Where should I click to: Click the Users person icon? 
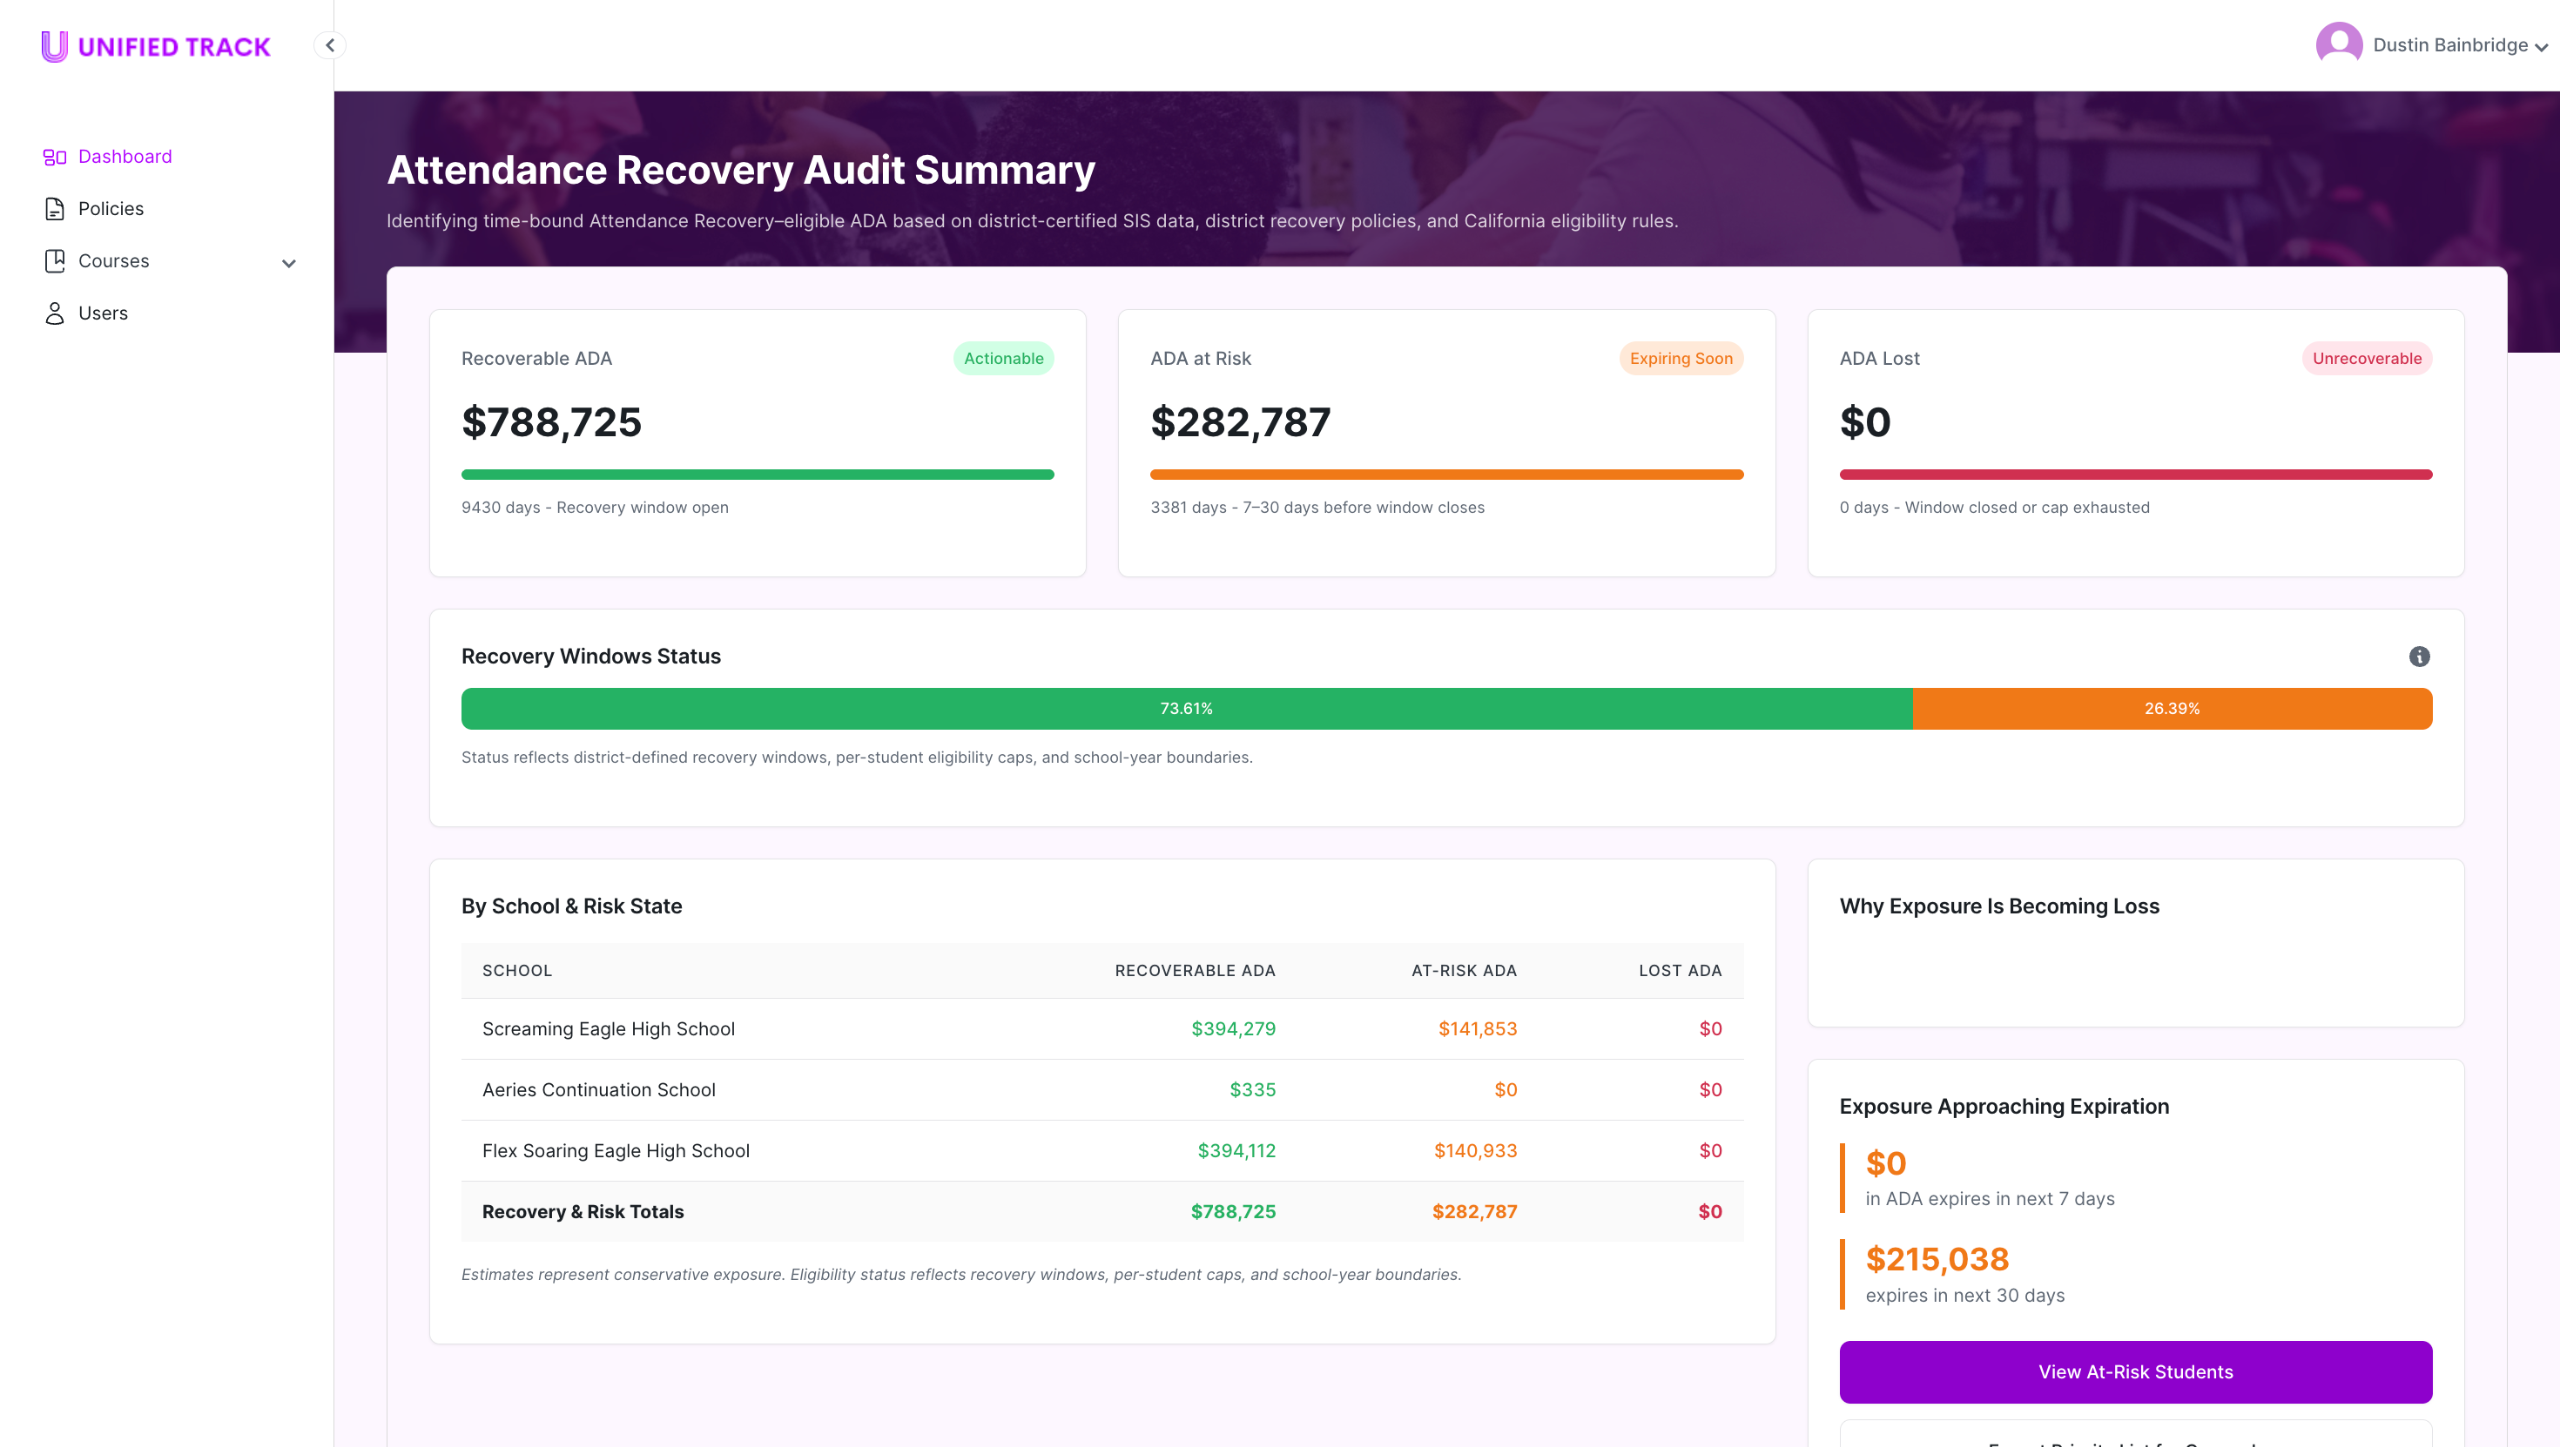(54, 313)
